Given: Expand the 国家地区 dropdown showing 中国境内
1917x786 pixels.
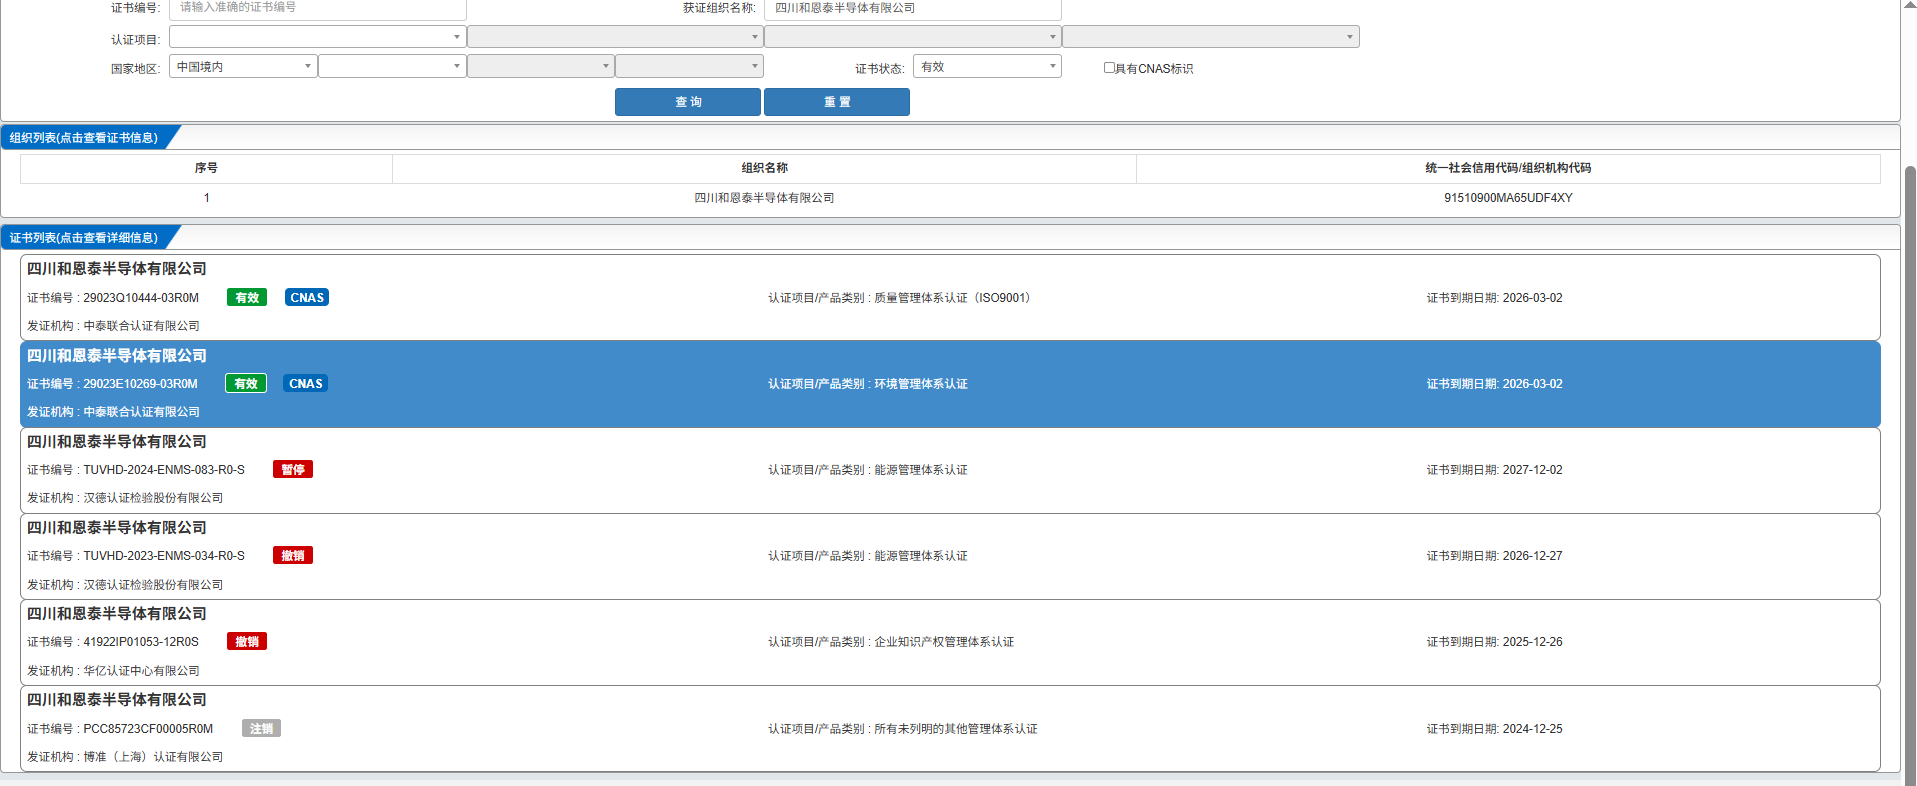Looking at the screenshot, I should pos(243,67).
